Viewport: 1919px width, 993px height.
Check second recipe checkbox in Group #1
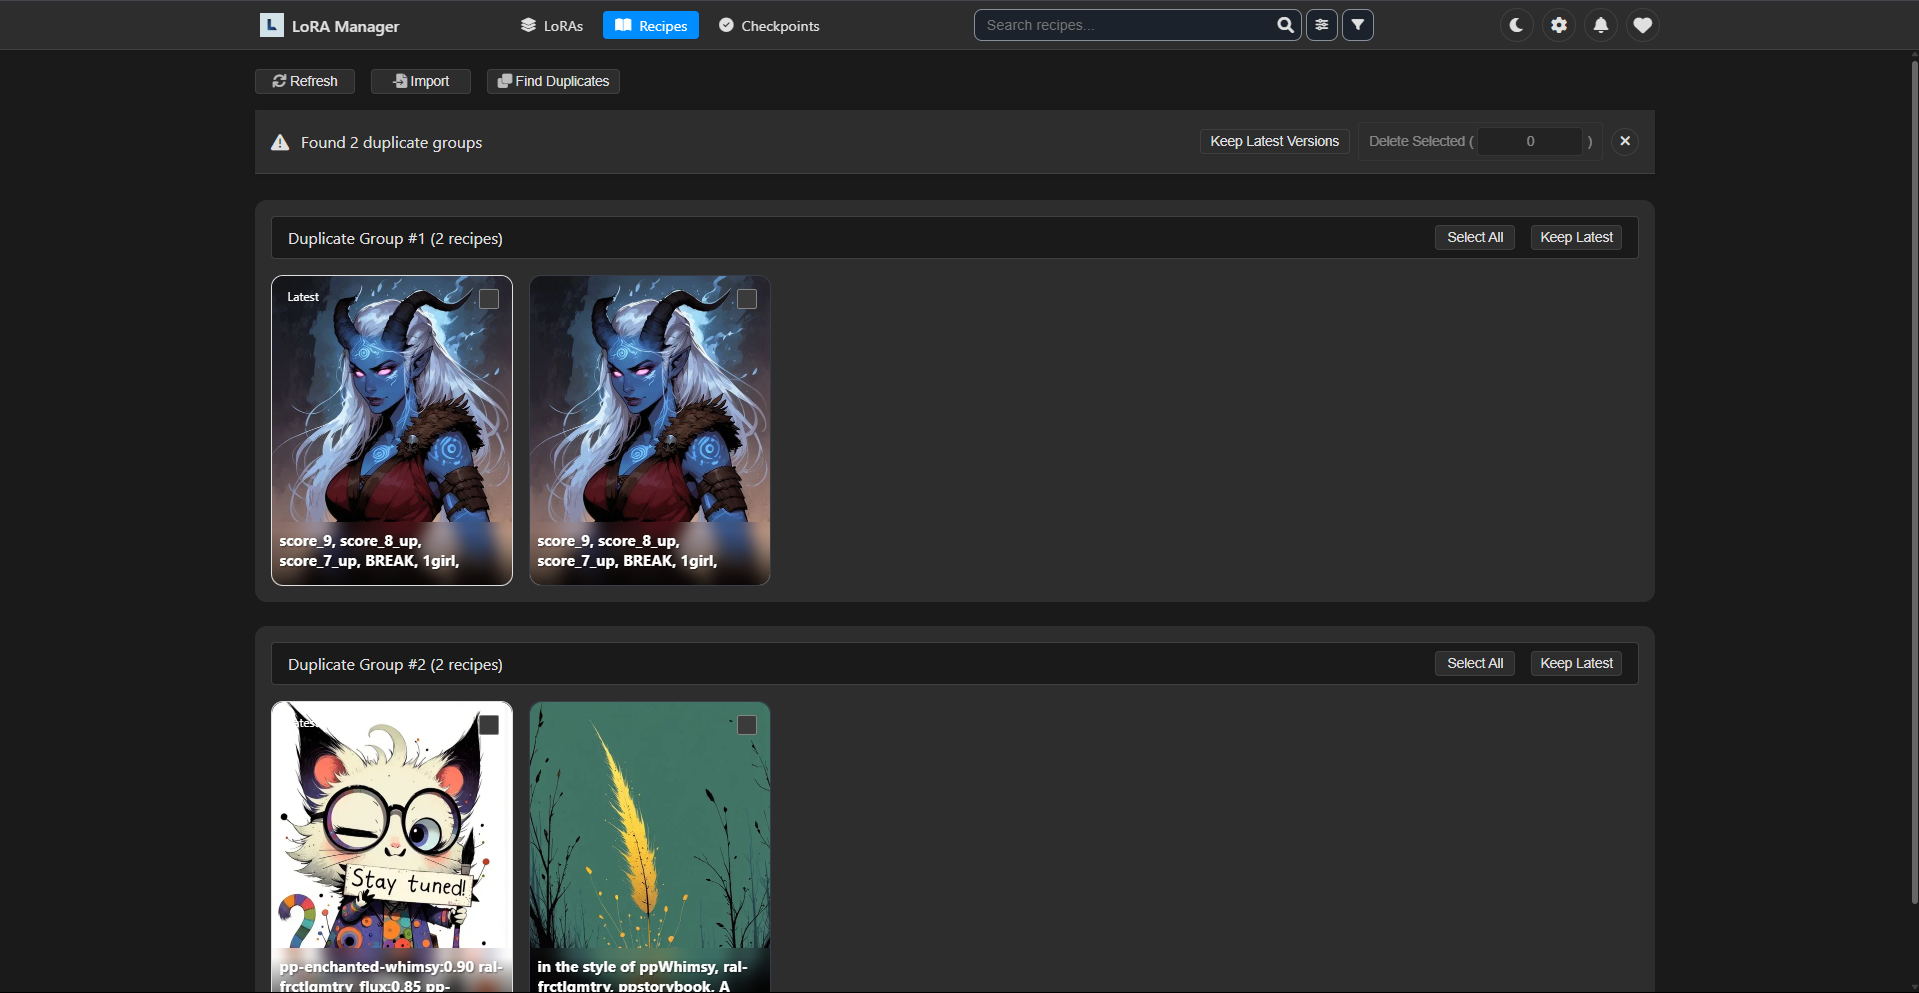coord(747,299)
